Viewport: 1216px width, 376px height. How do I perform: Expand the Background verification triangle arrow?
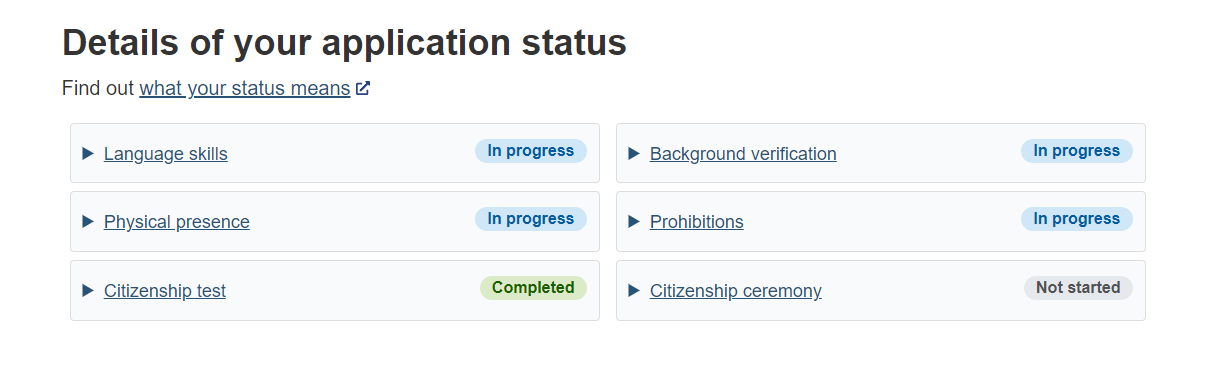[634, 154]
